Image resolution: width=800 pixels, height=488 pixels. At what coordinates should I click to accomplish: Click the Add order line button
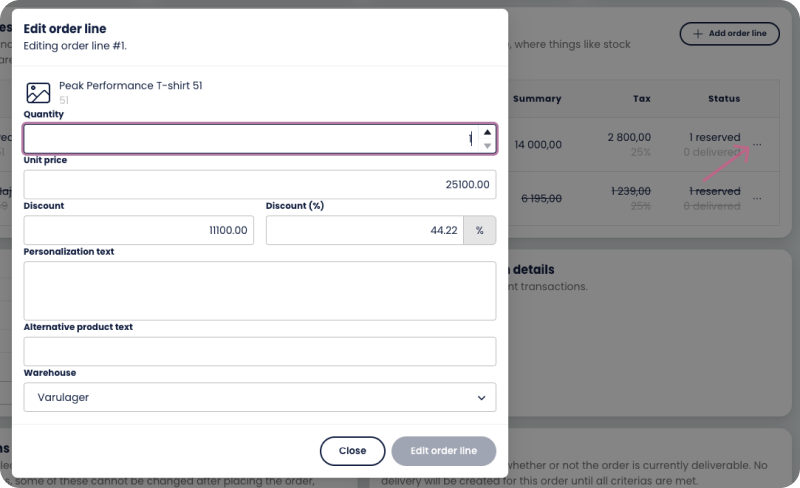(x=729, y=34)
